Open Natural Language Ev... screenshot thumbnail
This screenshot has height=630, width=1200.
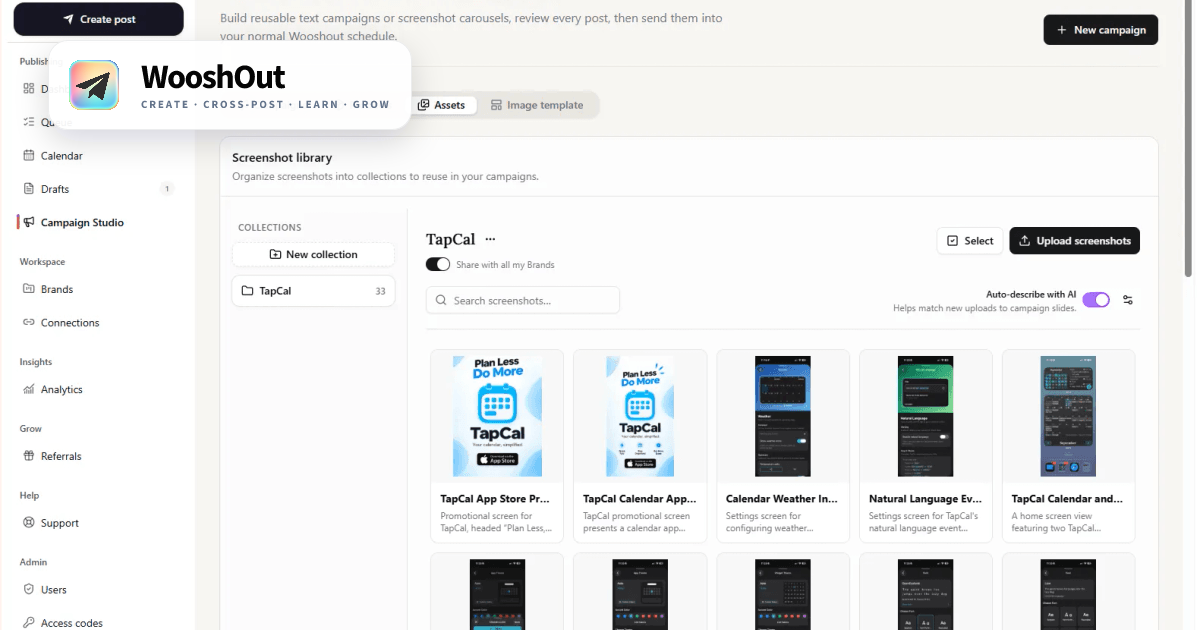pos(926,416)
